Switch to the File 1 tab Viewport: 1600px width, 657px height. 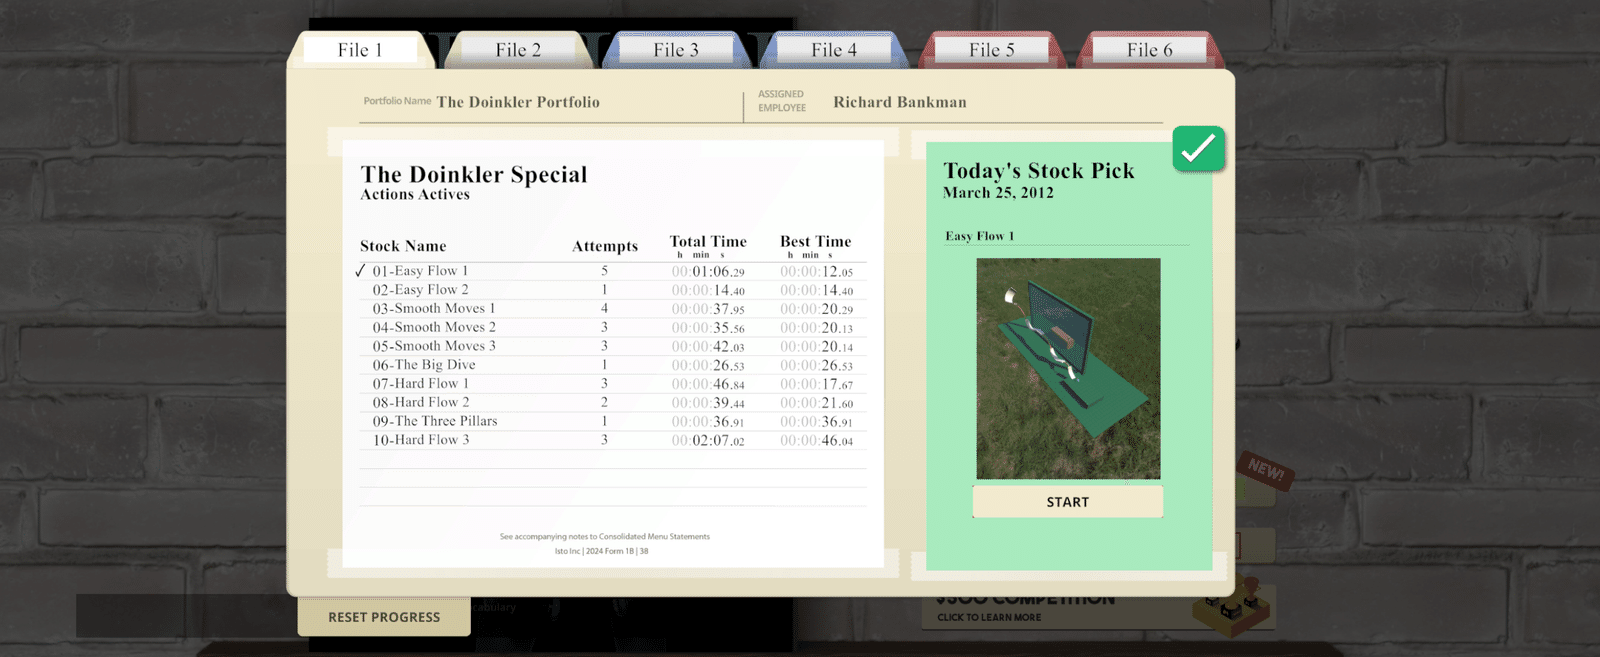[x=360, y=50]
